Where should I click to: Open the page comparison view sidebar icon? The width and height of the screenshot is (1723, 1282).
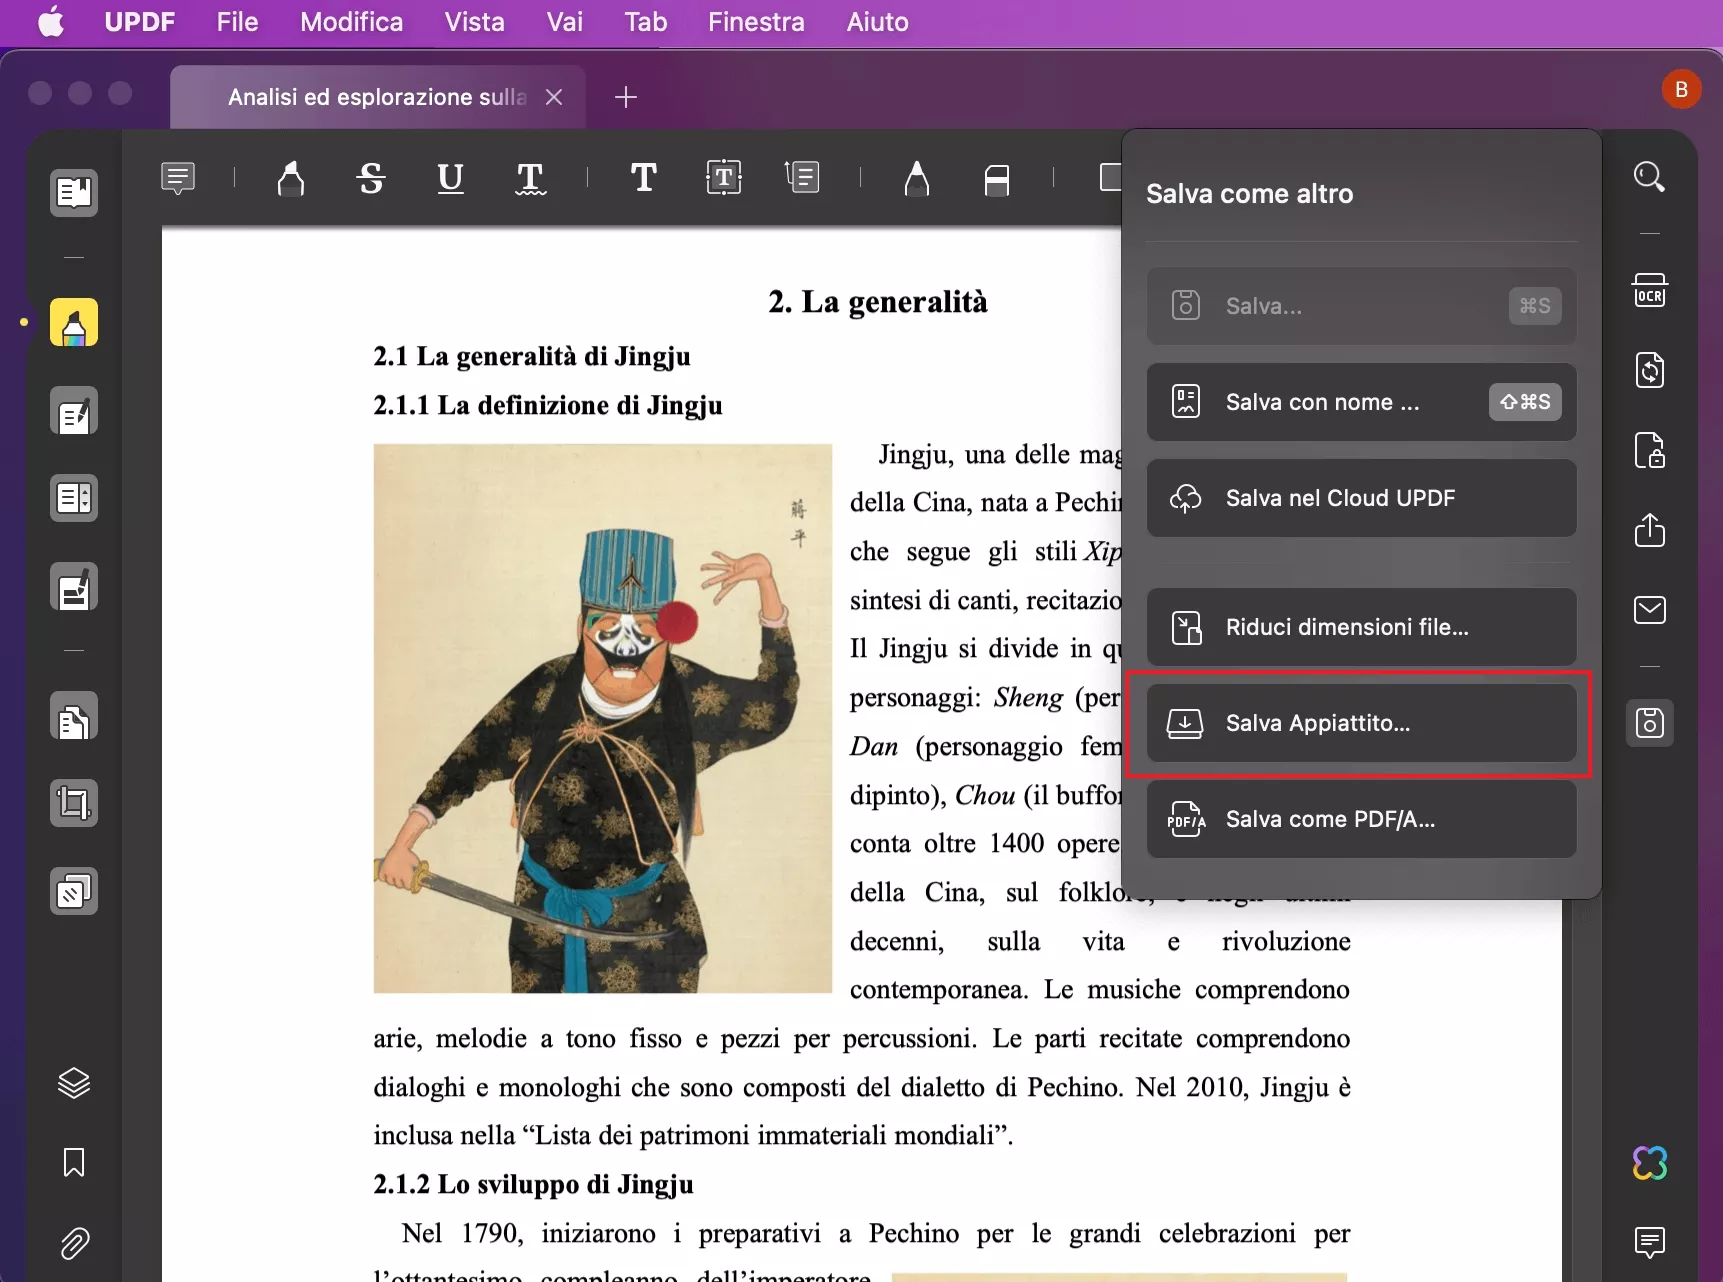pos(74,498)
